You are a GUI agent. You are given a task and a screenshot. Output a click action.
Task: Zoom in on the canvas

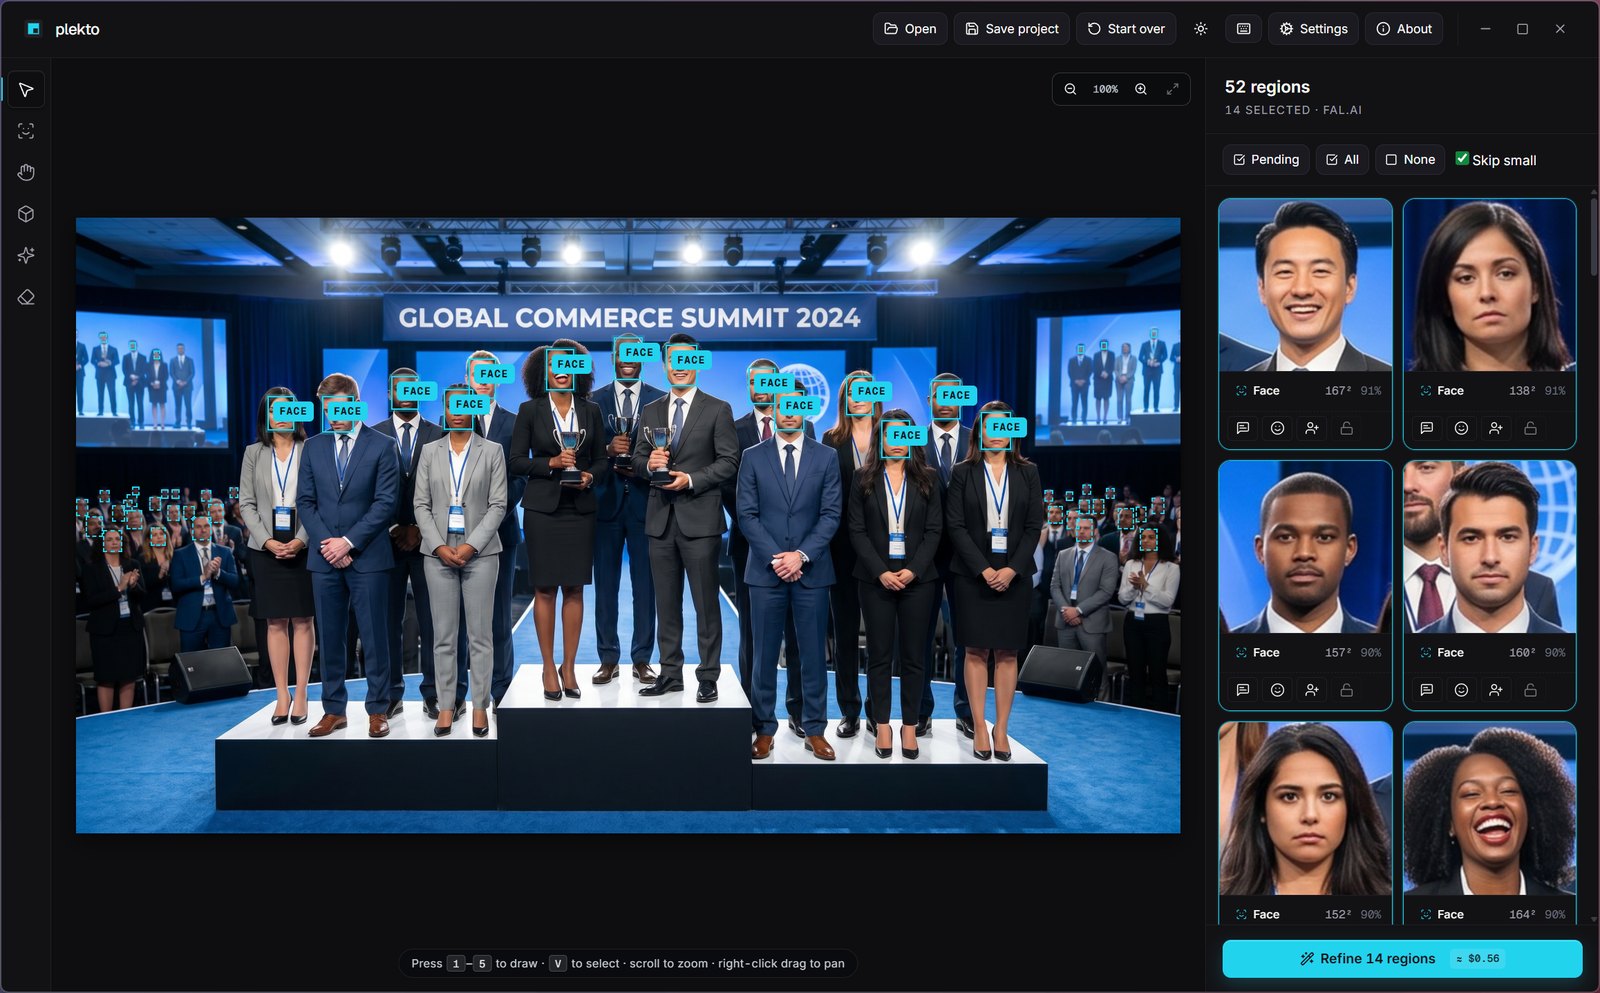click(1141, 89)
